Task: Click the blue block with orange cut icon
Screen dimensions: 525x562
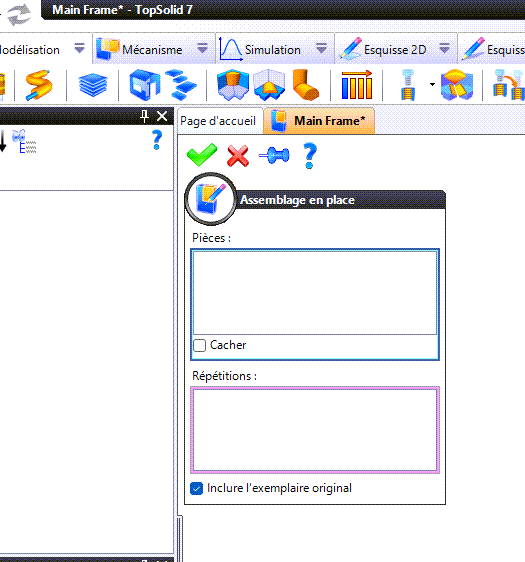Action: click(x=457, y=85)
